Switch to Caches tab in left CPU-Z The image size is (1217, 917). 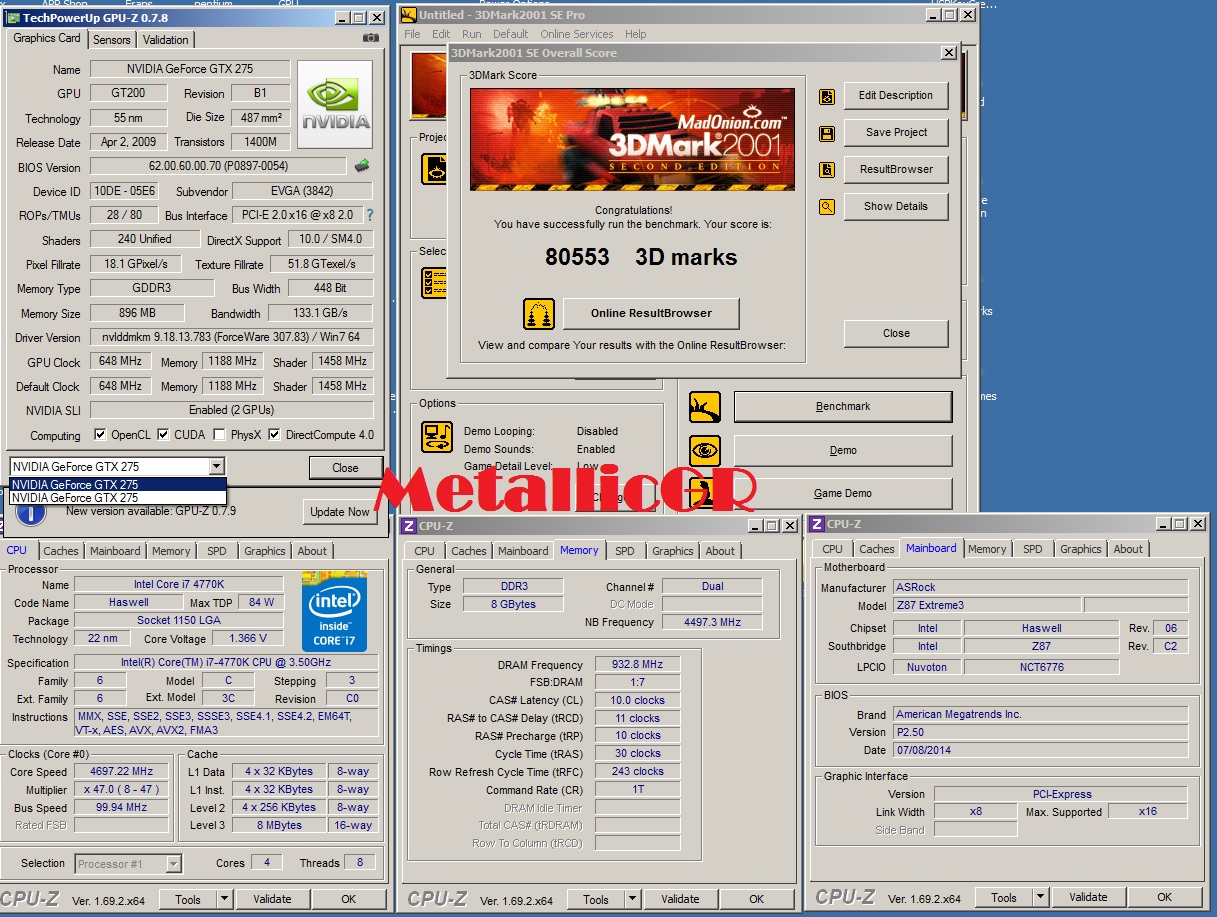coord(61,551)
